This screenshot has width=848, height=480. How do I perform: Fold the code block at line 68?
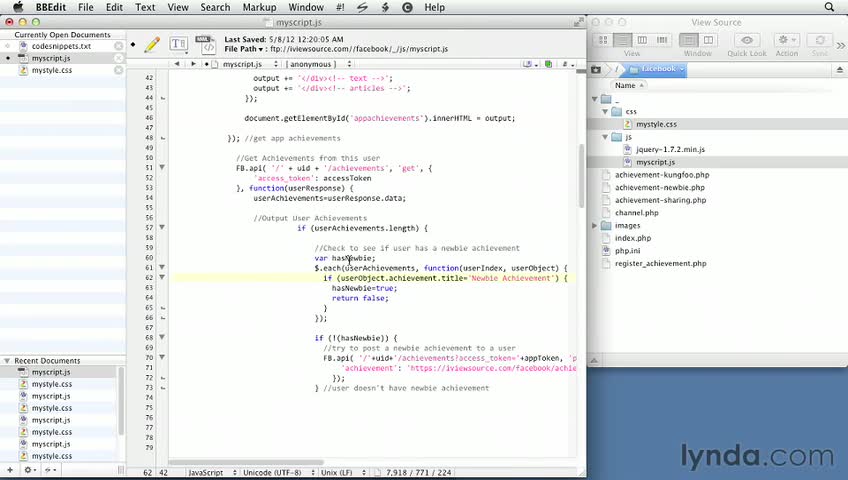coord(162,338)
